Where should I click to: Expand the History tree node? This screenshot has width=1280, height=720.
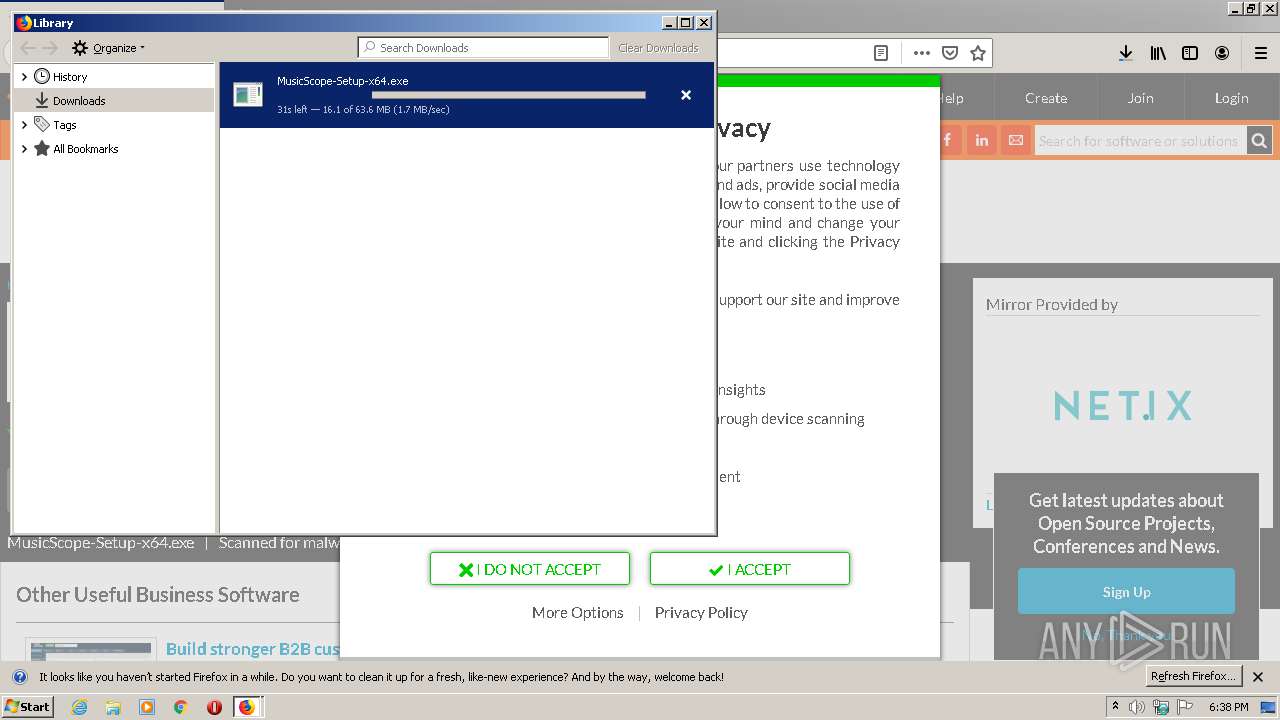[x=24, y=77]
